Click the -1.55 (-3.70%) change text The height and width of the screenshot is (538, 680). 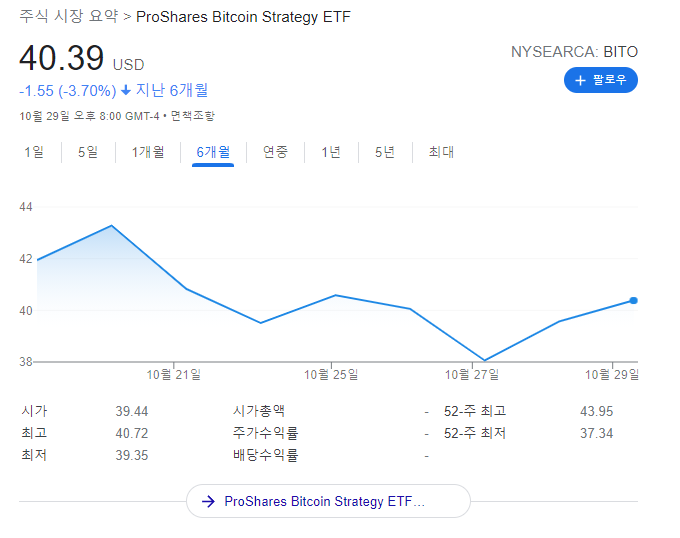tap(68, 91)
